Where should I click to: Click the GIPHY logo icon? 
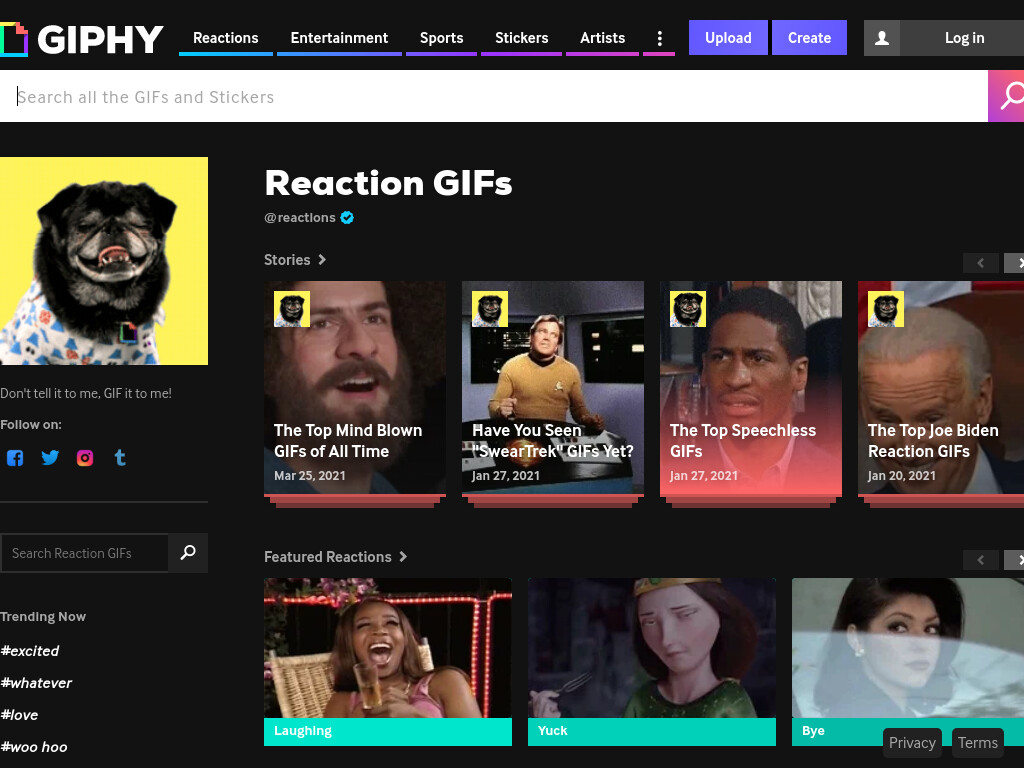(14, 39)
